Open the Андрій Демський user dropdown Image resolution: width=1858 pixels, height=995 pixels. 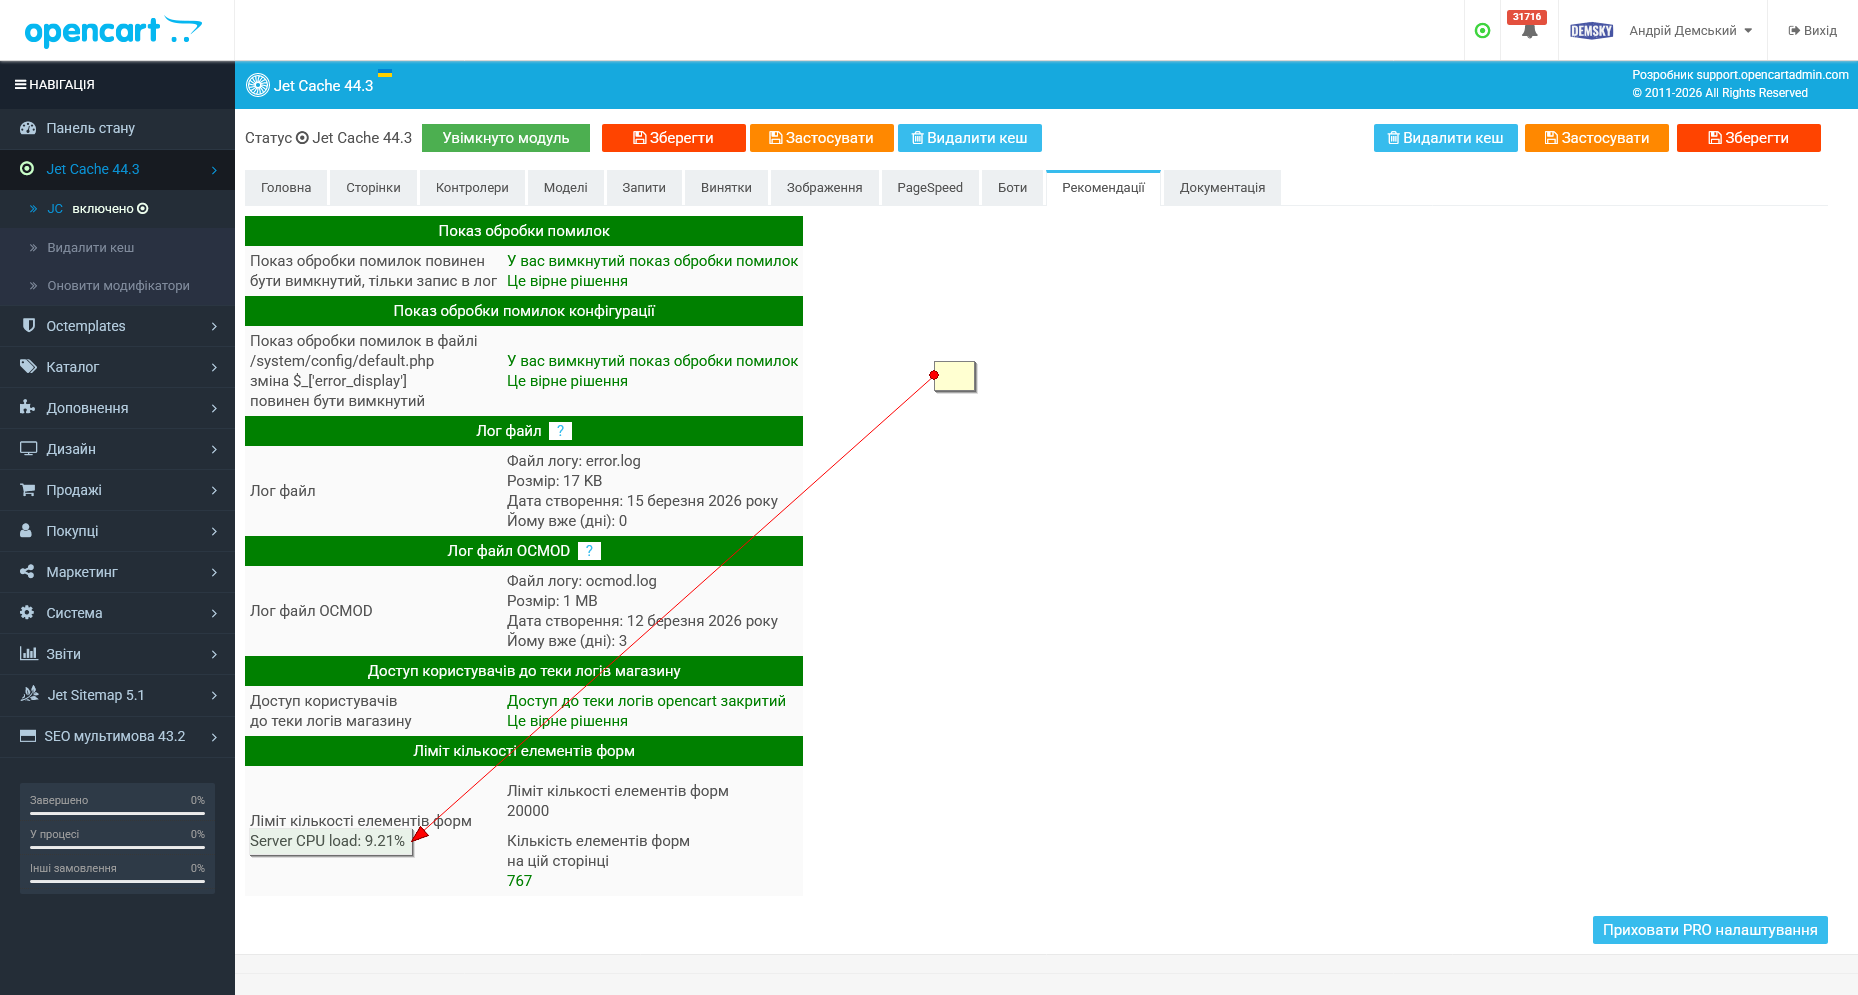pyautogui.click(x=1691, y=31)
